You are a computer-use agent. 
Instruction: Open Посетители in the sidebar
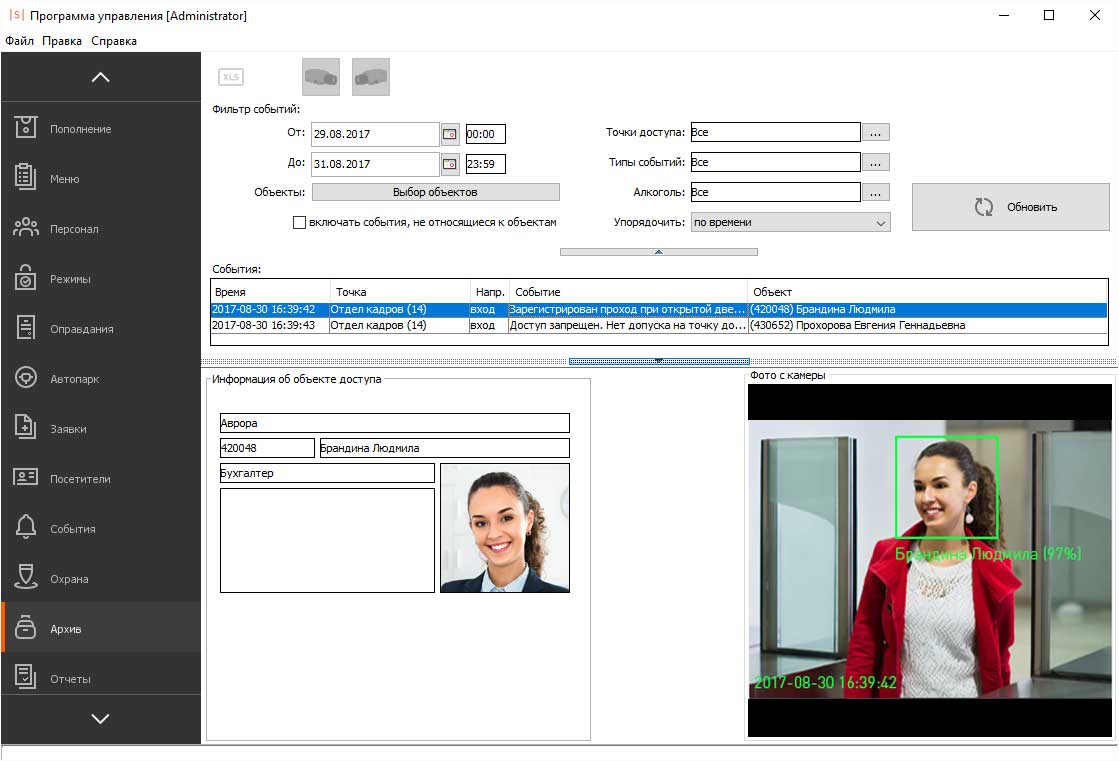pyautogui.click(x=100, y=479)
